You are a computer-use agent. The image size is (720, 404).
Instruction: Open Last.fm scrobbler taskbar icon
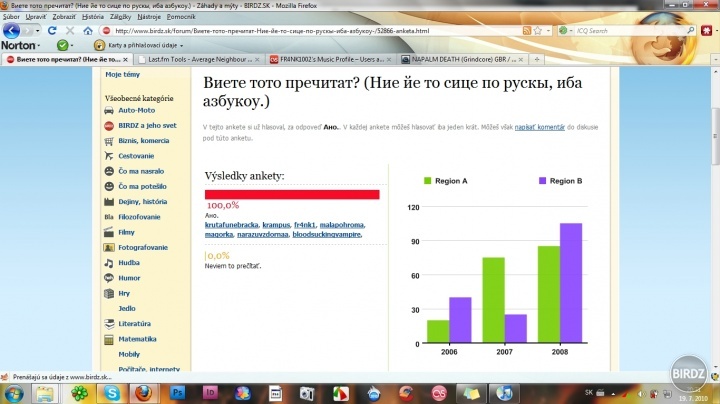tap(439, 393)
